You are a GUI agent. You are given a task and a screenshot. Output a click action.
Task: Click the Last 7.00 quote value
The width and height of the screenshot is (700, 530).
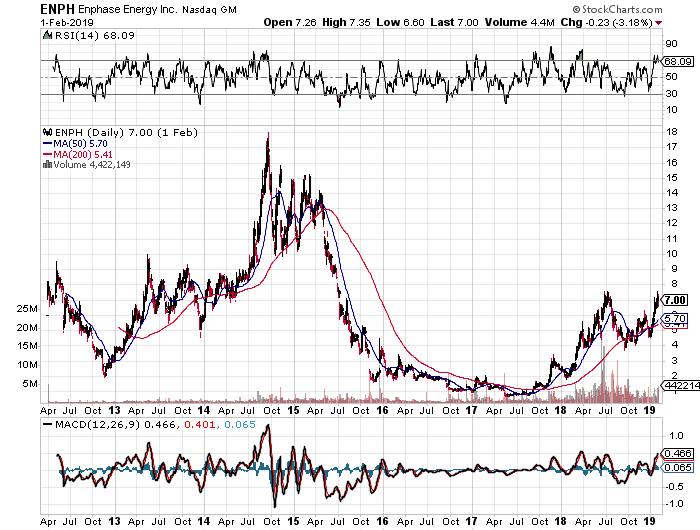[454, 22]
